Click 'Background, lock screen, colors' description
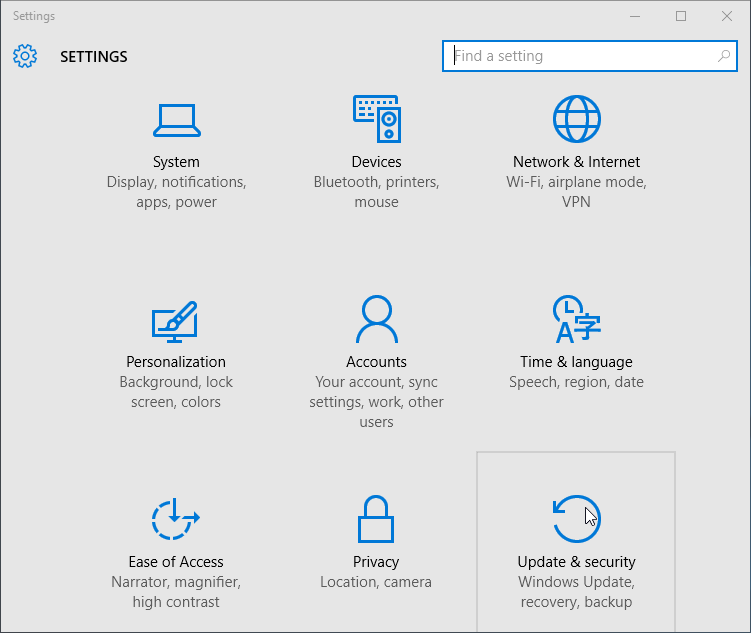The height and width of the screenshot is (633, 751). coord(176,392)
